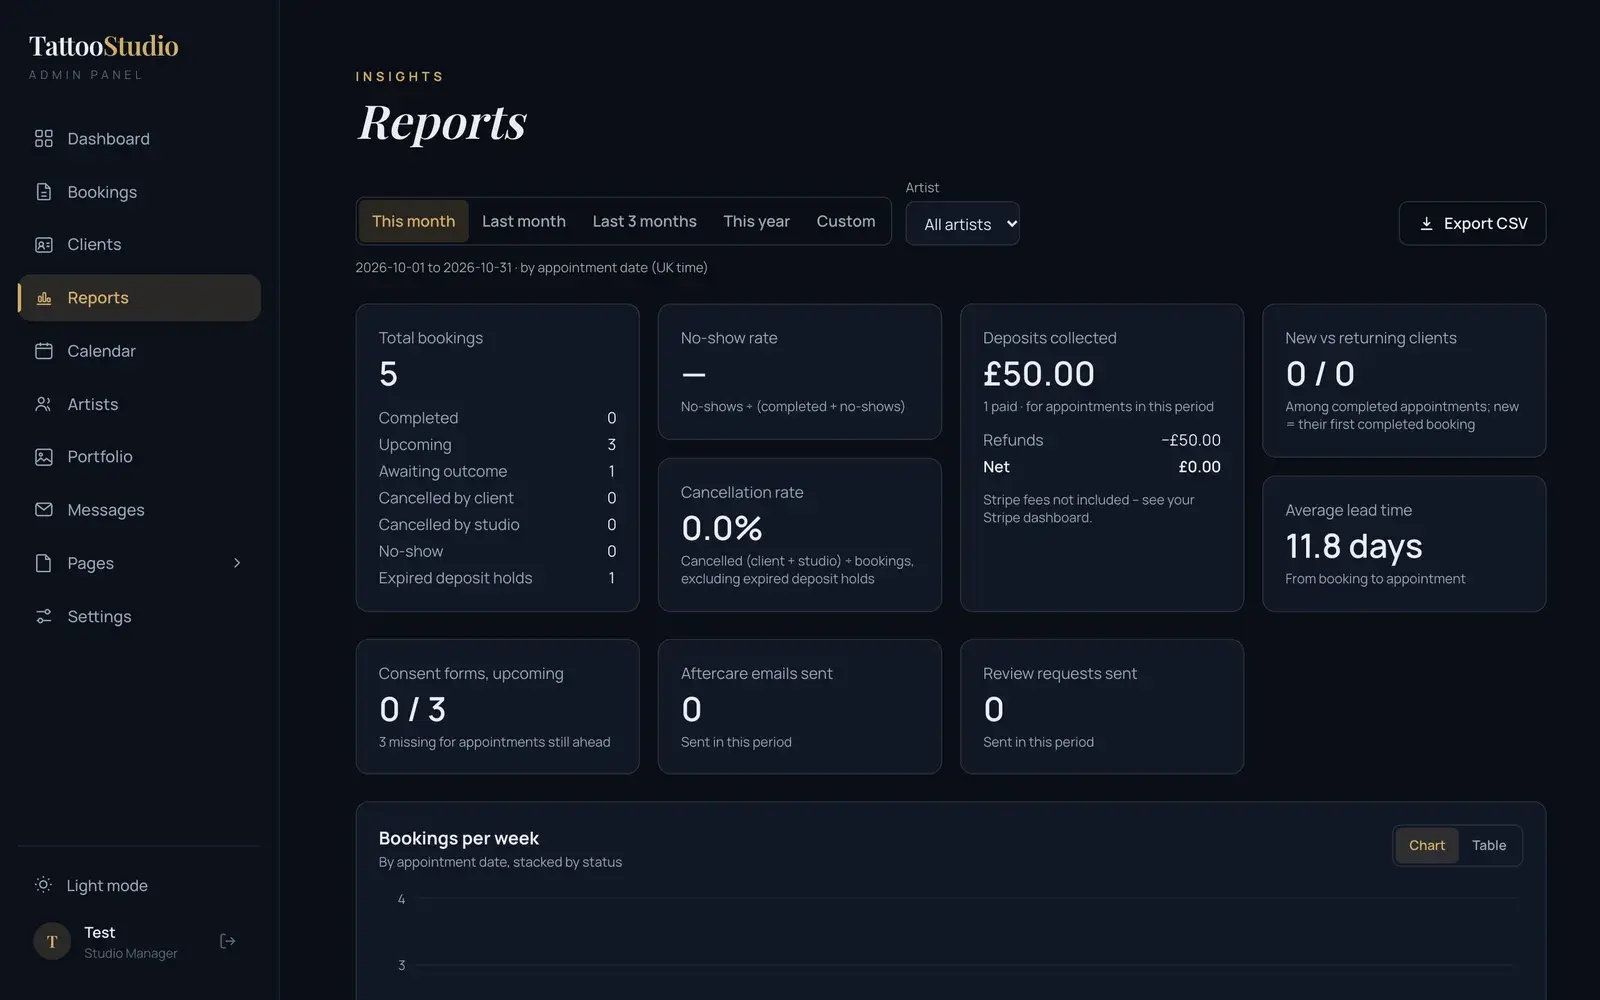This screenshot has height=1000, width=1600.
Task: Click the user avatar with letter T
Action: [x=52, y=941]
